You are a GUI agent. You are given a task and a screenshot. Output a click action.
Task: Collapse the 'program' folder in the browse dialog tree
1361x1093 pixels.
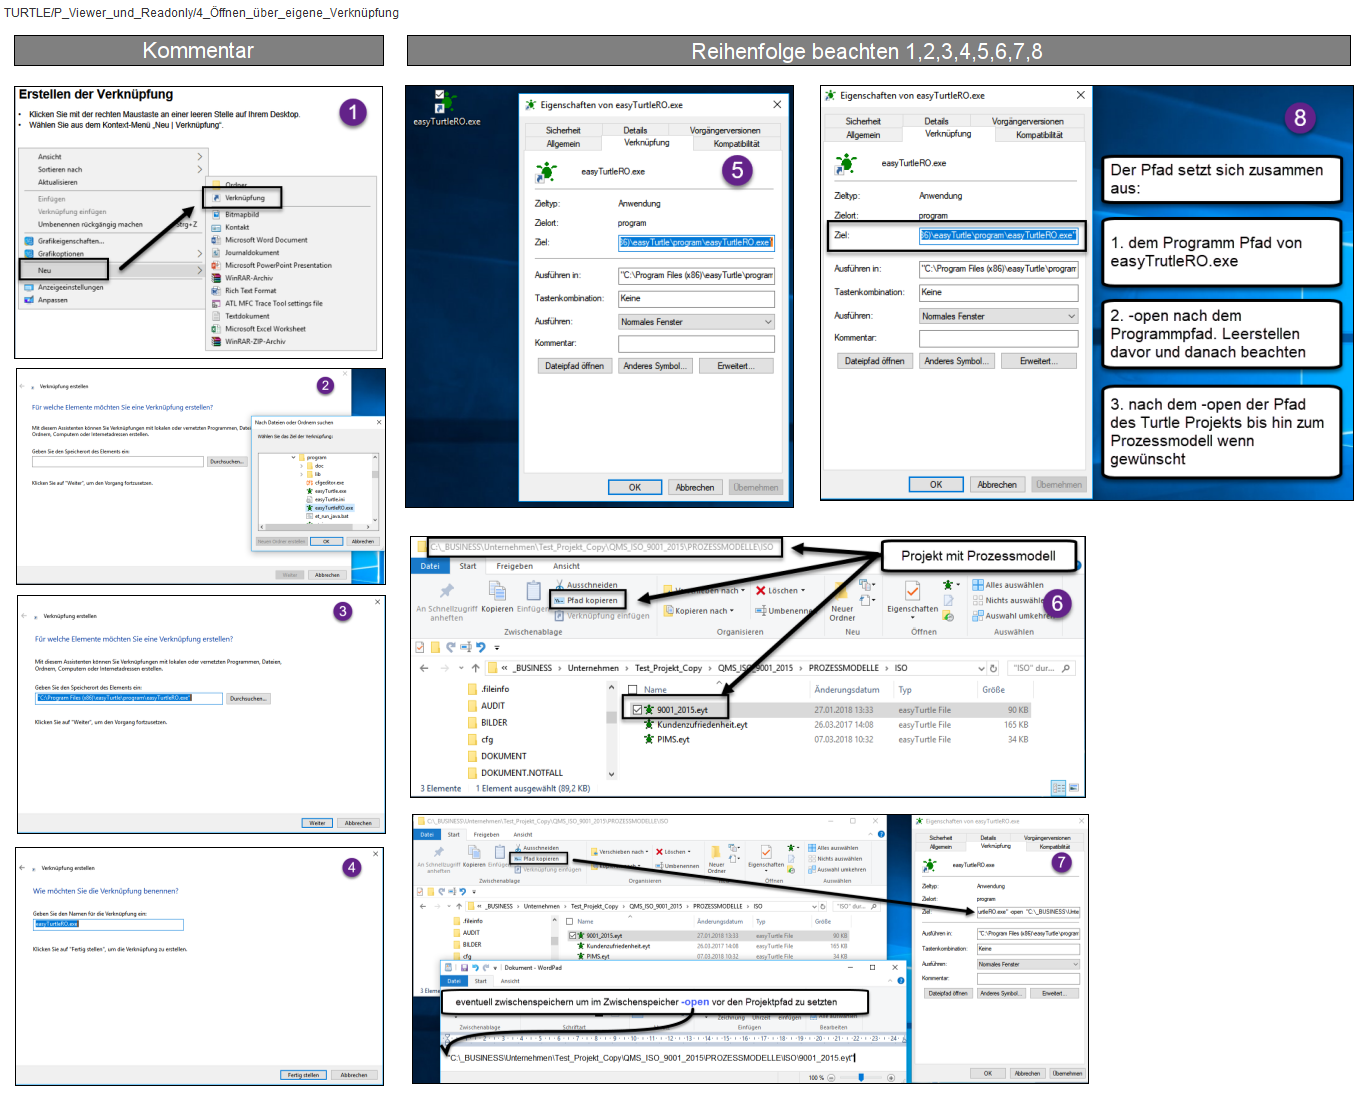click(x=294, y=457)
